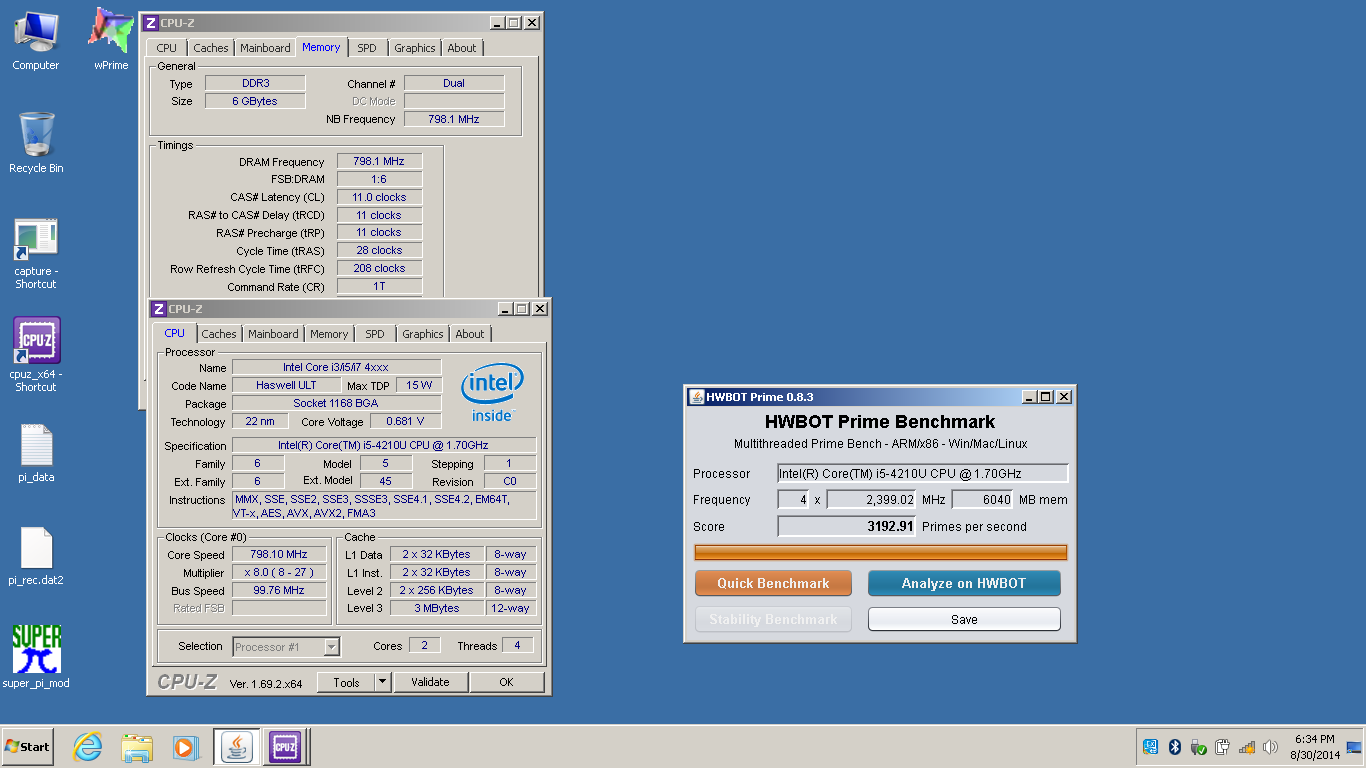Image resolution: width=1366 pixels, height=768 pixels.
Task: Open About tab in front CPU-Z window
Action: point(470,334)
